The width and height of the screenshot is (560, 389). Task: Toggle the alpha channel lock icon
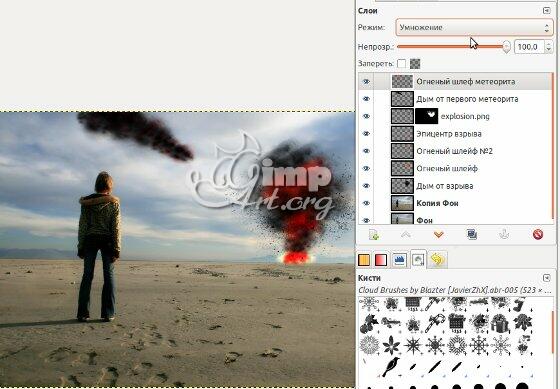(415, 64)
